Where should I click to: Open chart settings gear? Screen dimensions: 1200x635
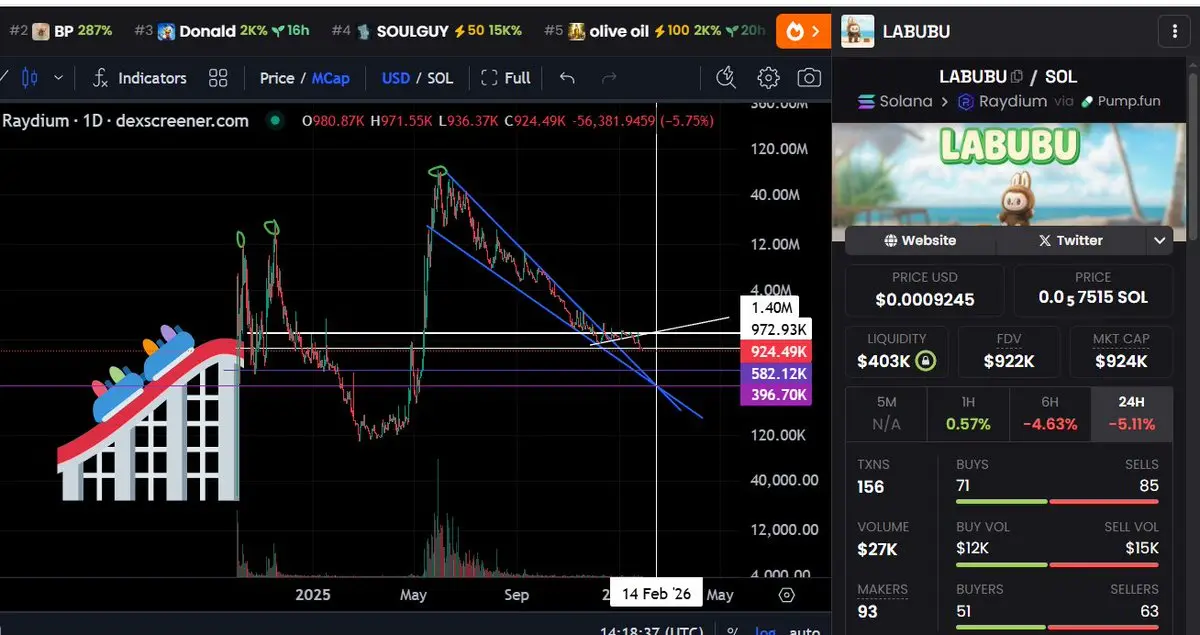(x=768, y=77)
